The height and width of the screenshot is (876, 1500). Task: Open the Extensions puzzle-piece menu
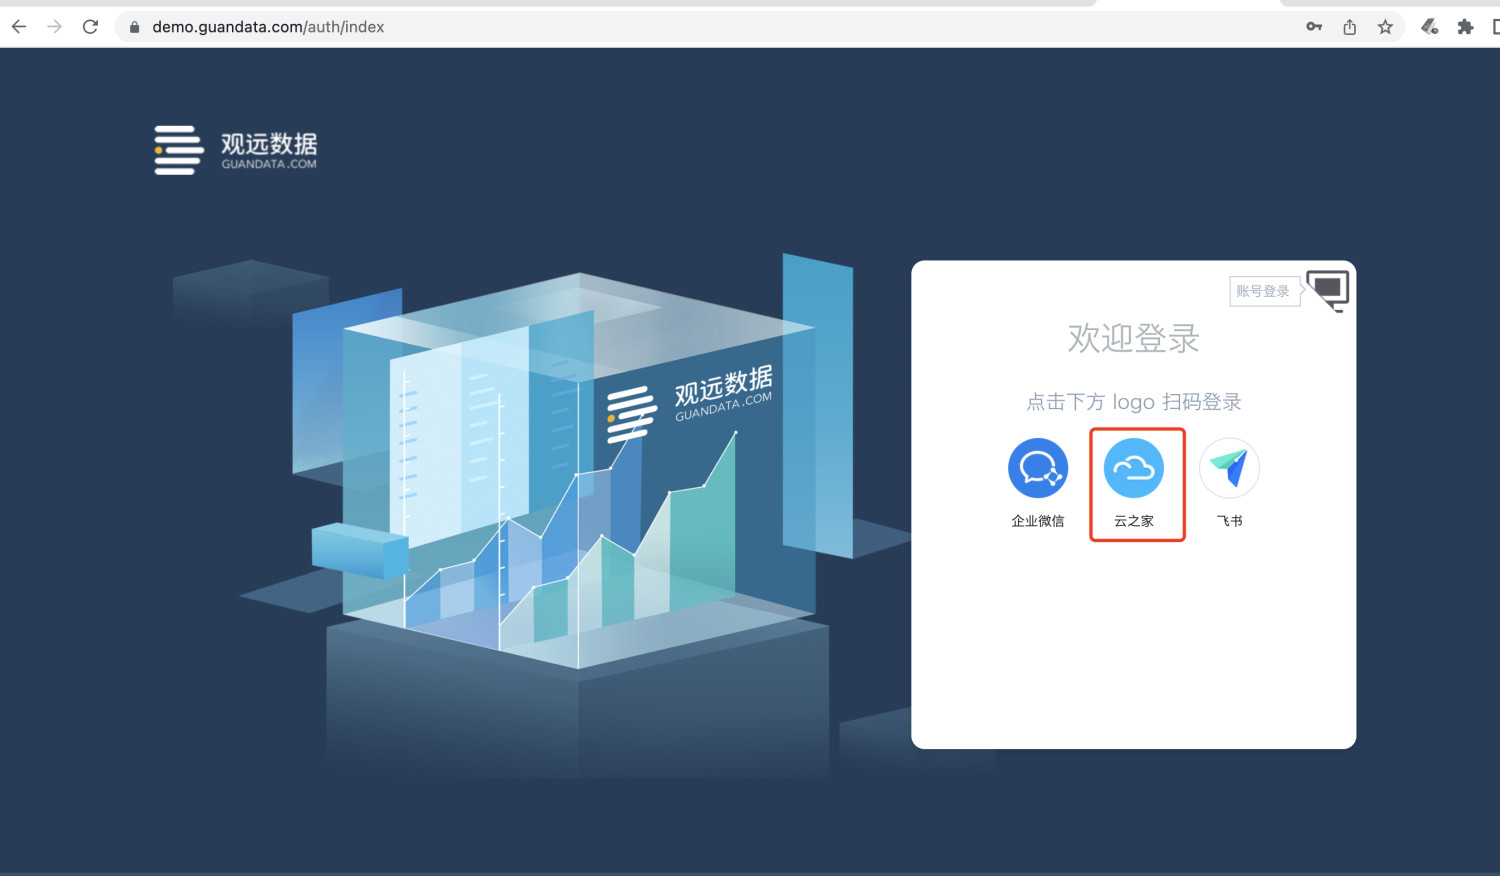click(x=1465, y=27)
